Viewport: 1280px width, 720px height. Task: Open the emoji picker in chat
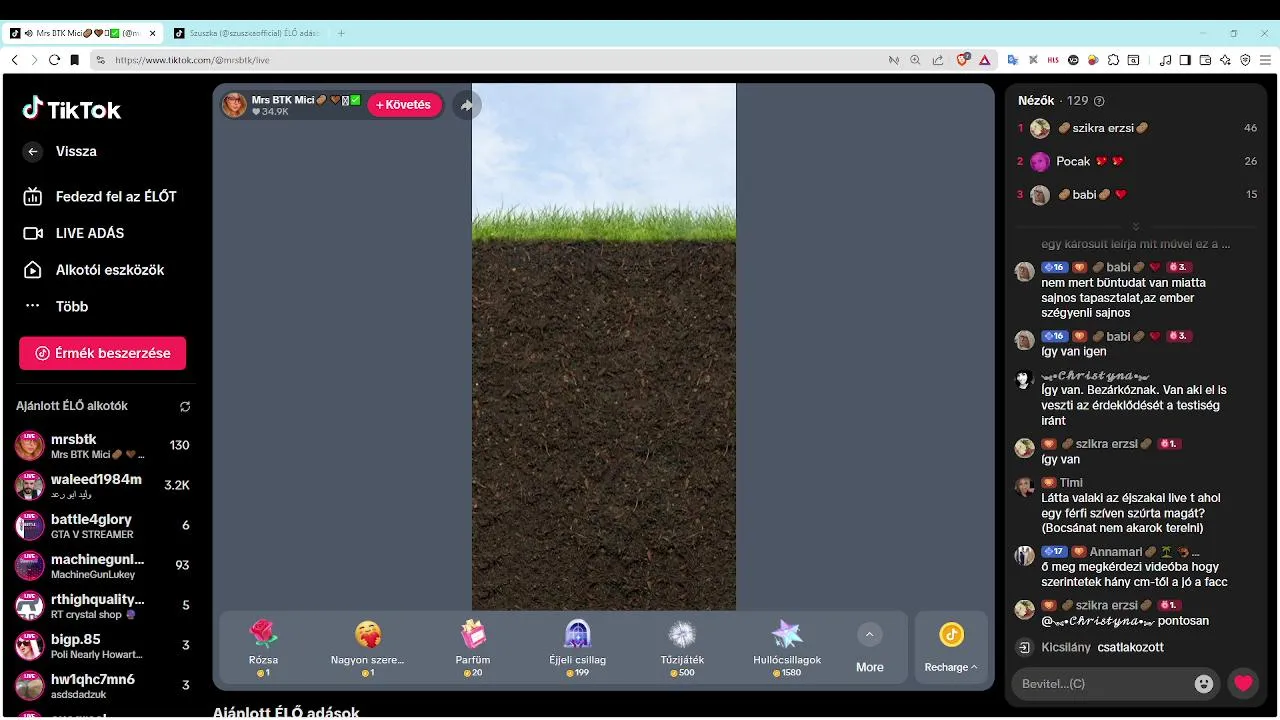pyautogui.click(x=1204, y=684)
